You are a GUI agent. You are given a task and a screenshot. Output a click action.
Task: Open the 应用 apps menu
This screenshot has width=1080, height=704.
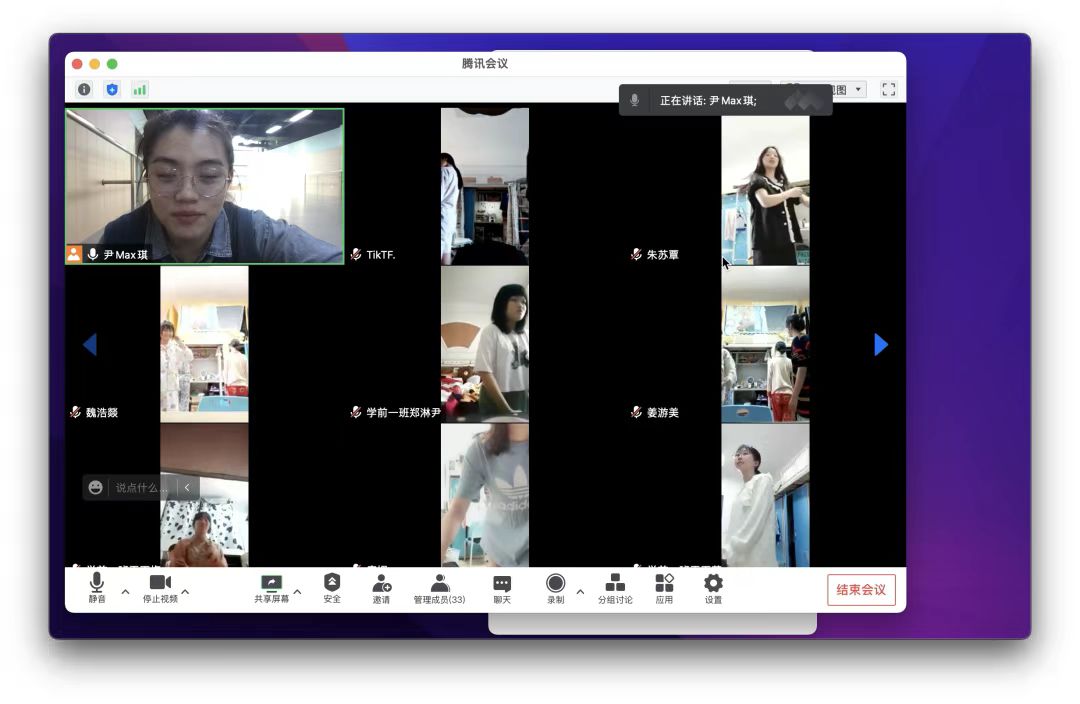(x=664, y=588)
